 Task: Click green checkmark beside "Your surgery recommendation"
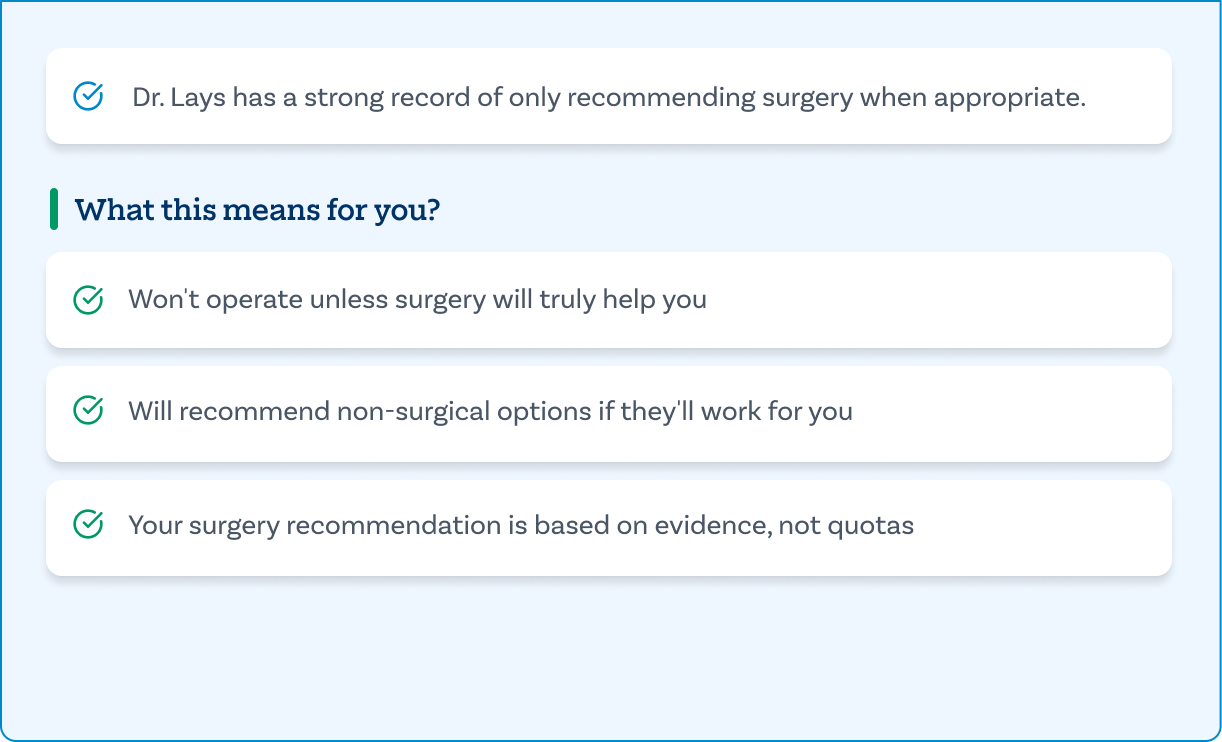coord(89,525)
